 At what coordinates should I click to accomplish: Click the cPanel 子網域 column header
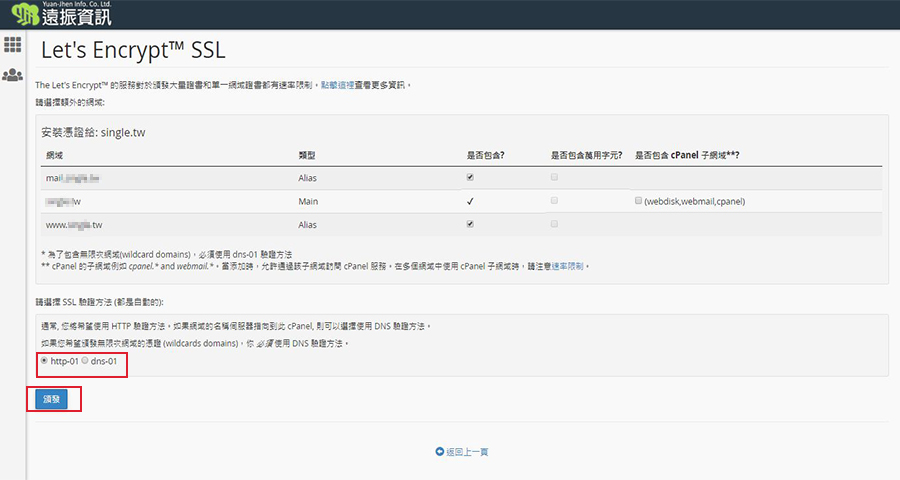[x=687, y=155]
